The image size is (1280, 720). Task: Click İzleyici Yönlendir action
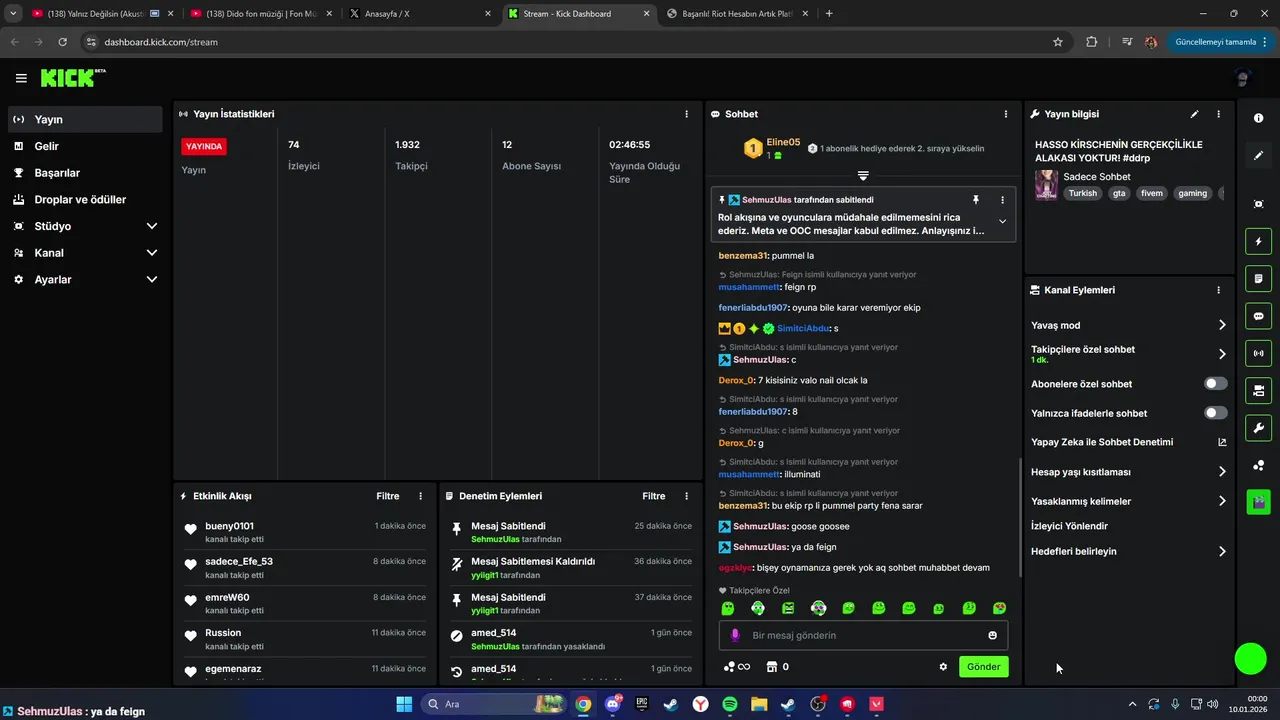[x=1069, y=526]
